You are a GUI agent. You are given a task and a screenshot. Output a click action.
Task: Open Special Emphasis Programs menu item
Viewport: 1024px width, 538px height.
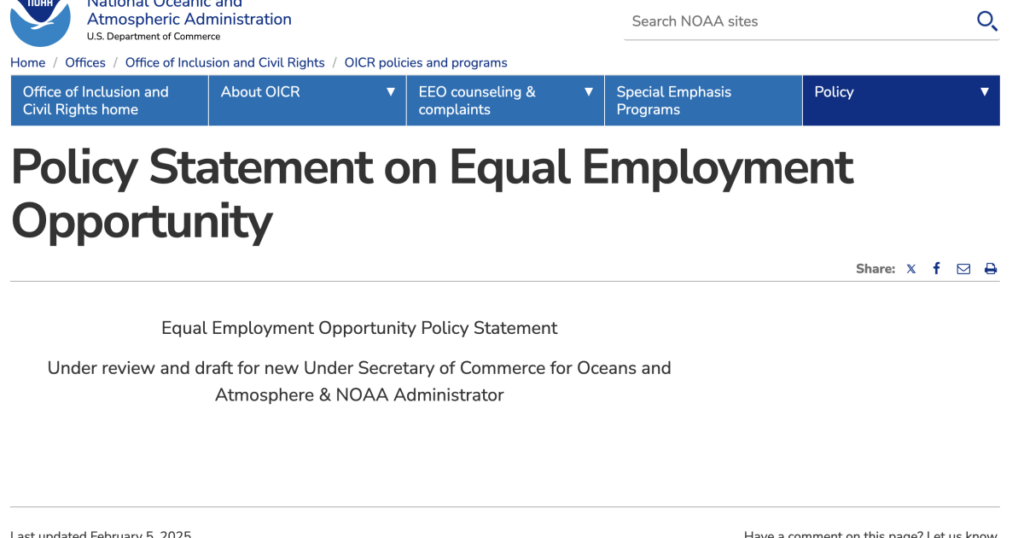click(x=703, y=101)
